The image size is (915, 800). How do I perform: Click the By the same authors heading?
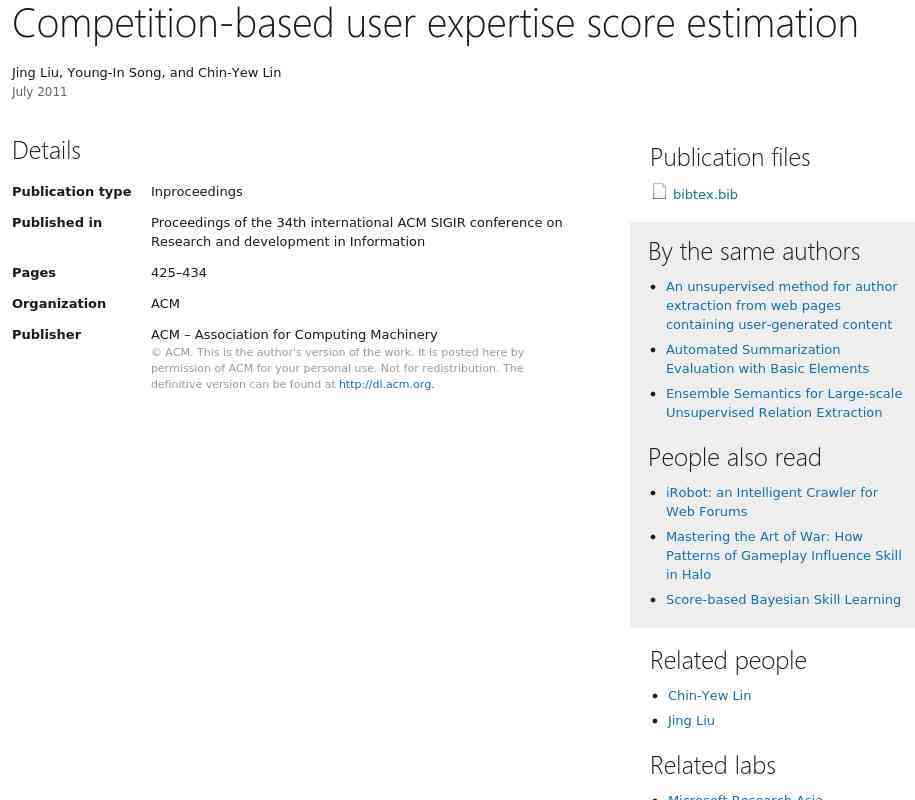[754, 251]
